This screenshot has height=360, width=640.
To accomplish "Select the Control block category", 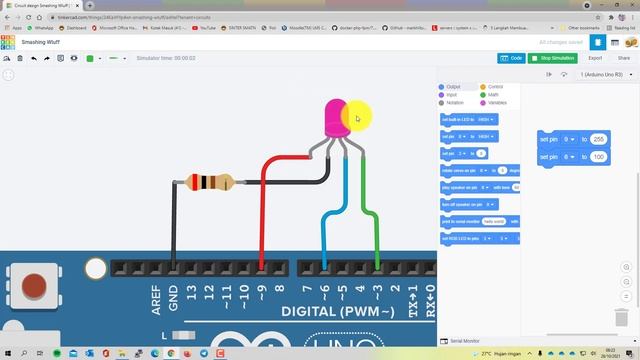I will (x=495, y=87).
